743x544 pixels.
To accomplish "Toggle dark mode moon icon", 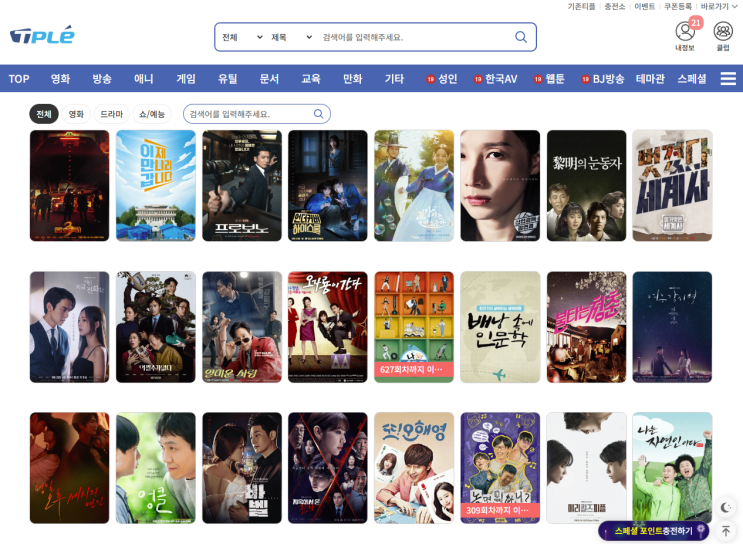I will tap(725, 508).
